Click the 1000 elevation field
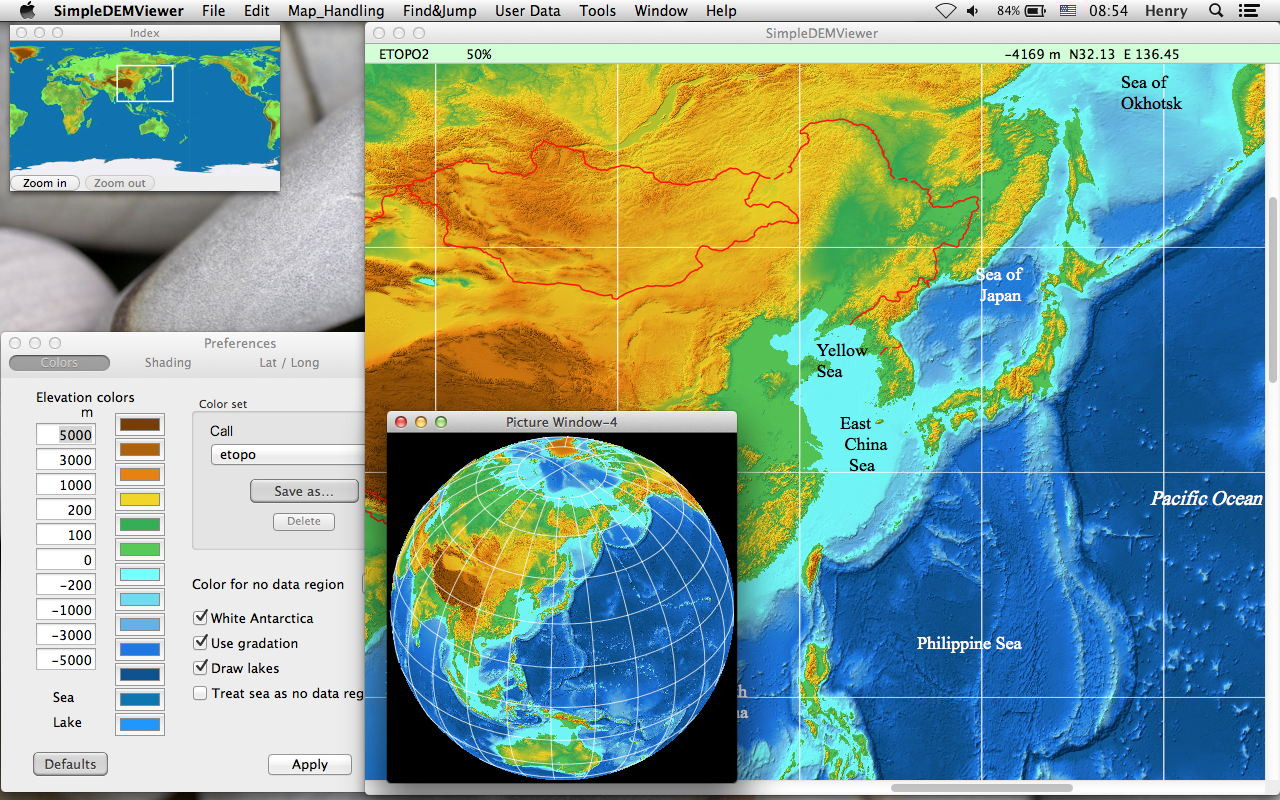The image size is (1280, 800). pyautogui.click(x=65, y=484)
